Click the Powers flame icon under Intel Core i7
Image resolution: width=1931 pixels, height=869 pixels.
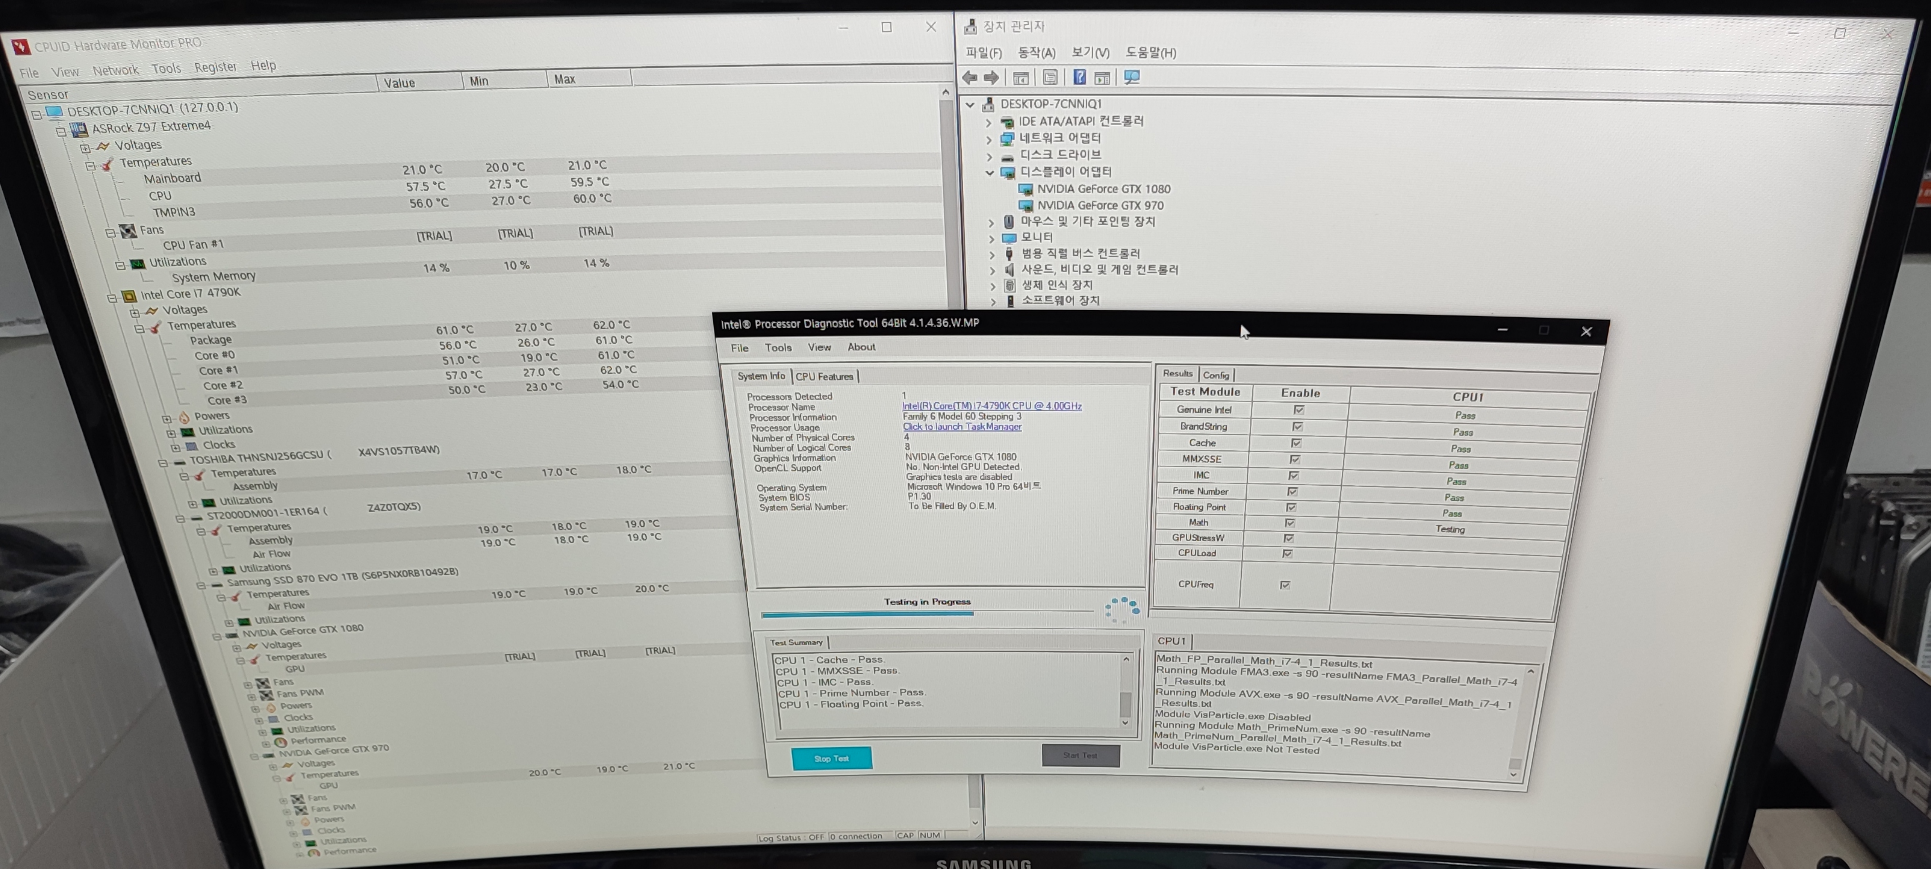tap(184, 418)
